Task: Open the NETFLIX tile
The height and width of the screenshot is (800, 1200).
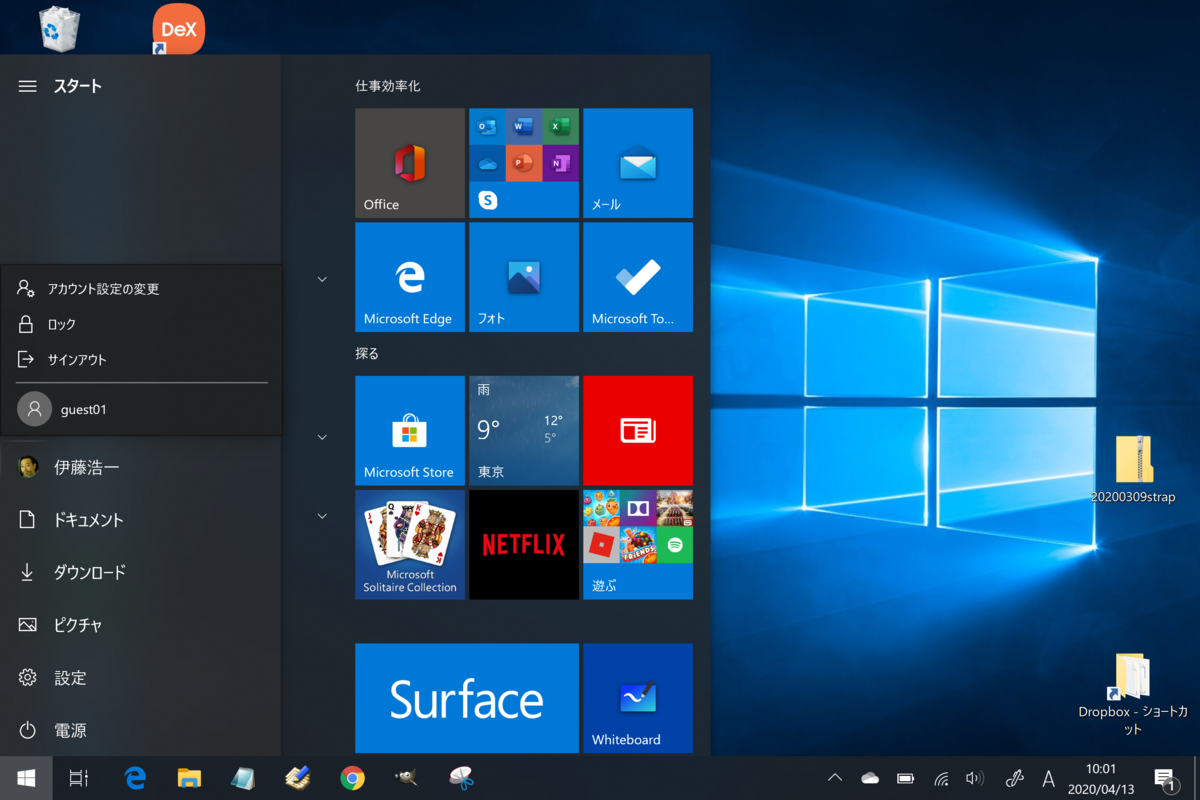Action: click(x=524, y=545)
